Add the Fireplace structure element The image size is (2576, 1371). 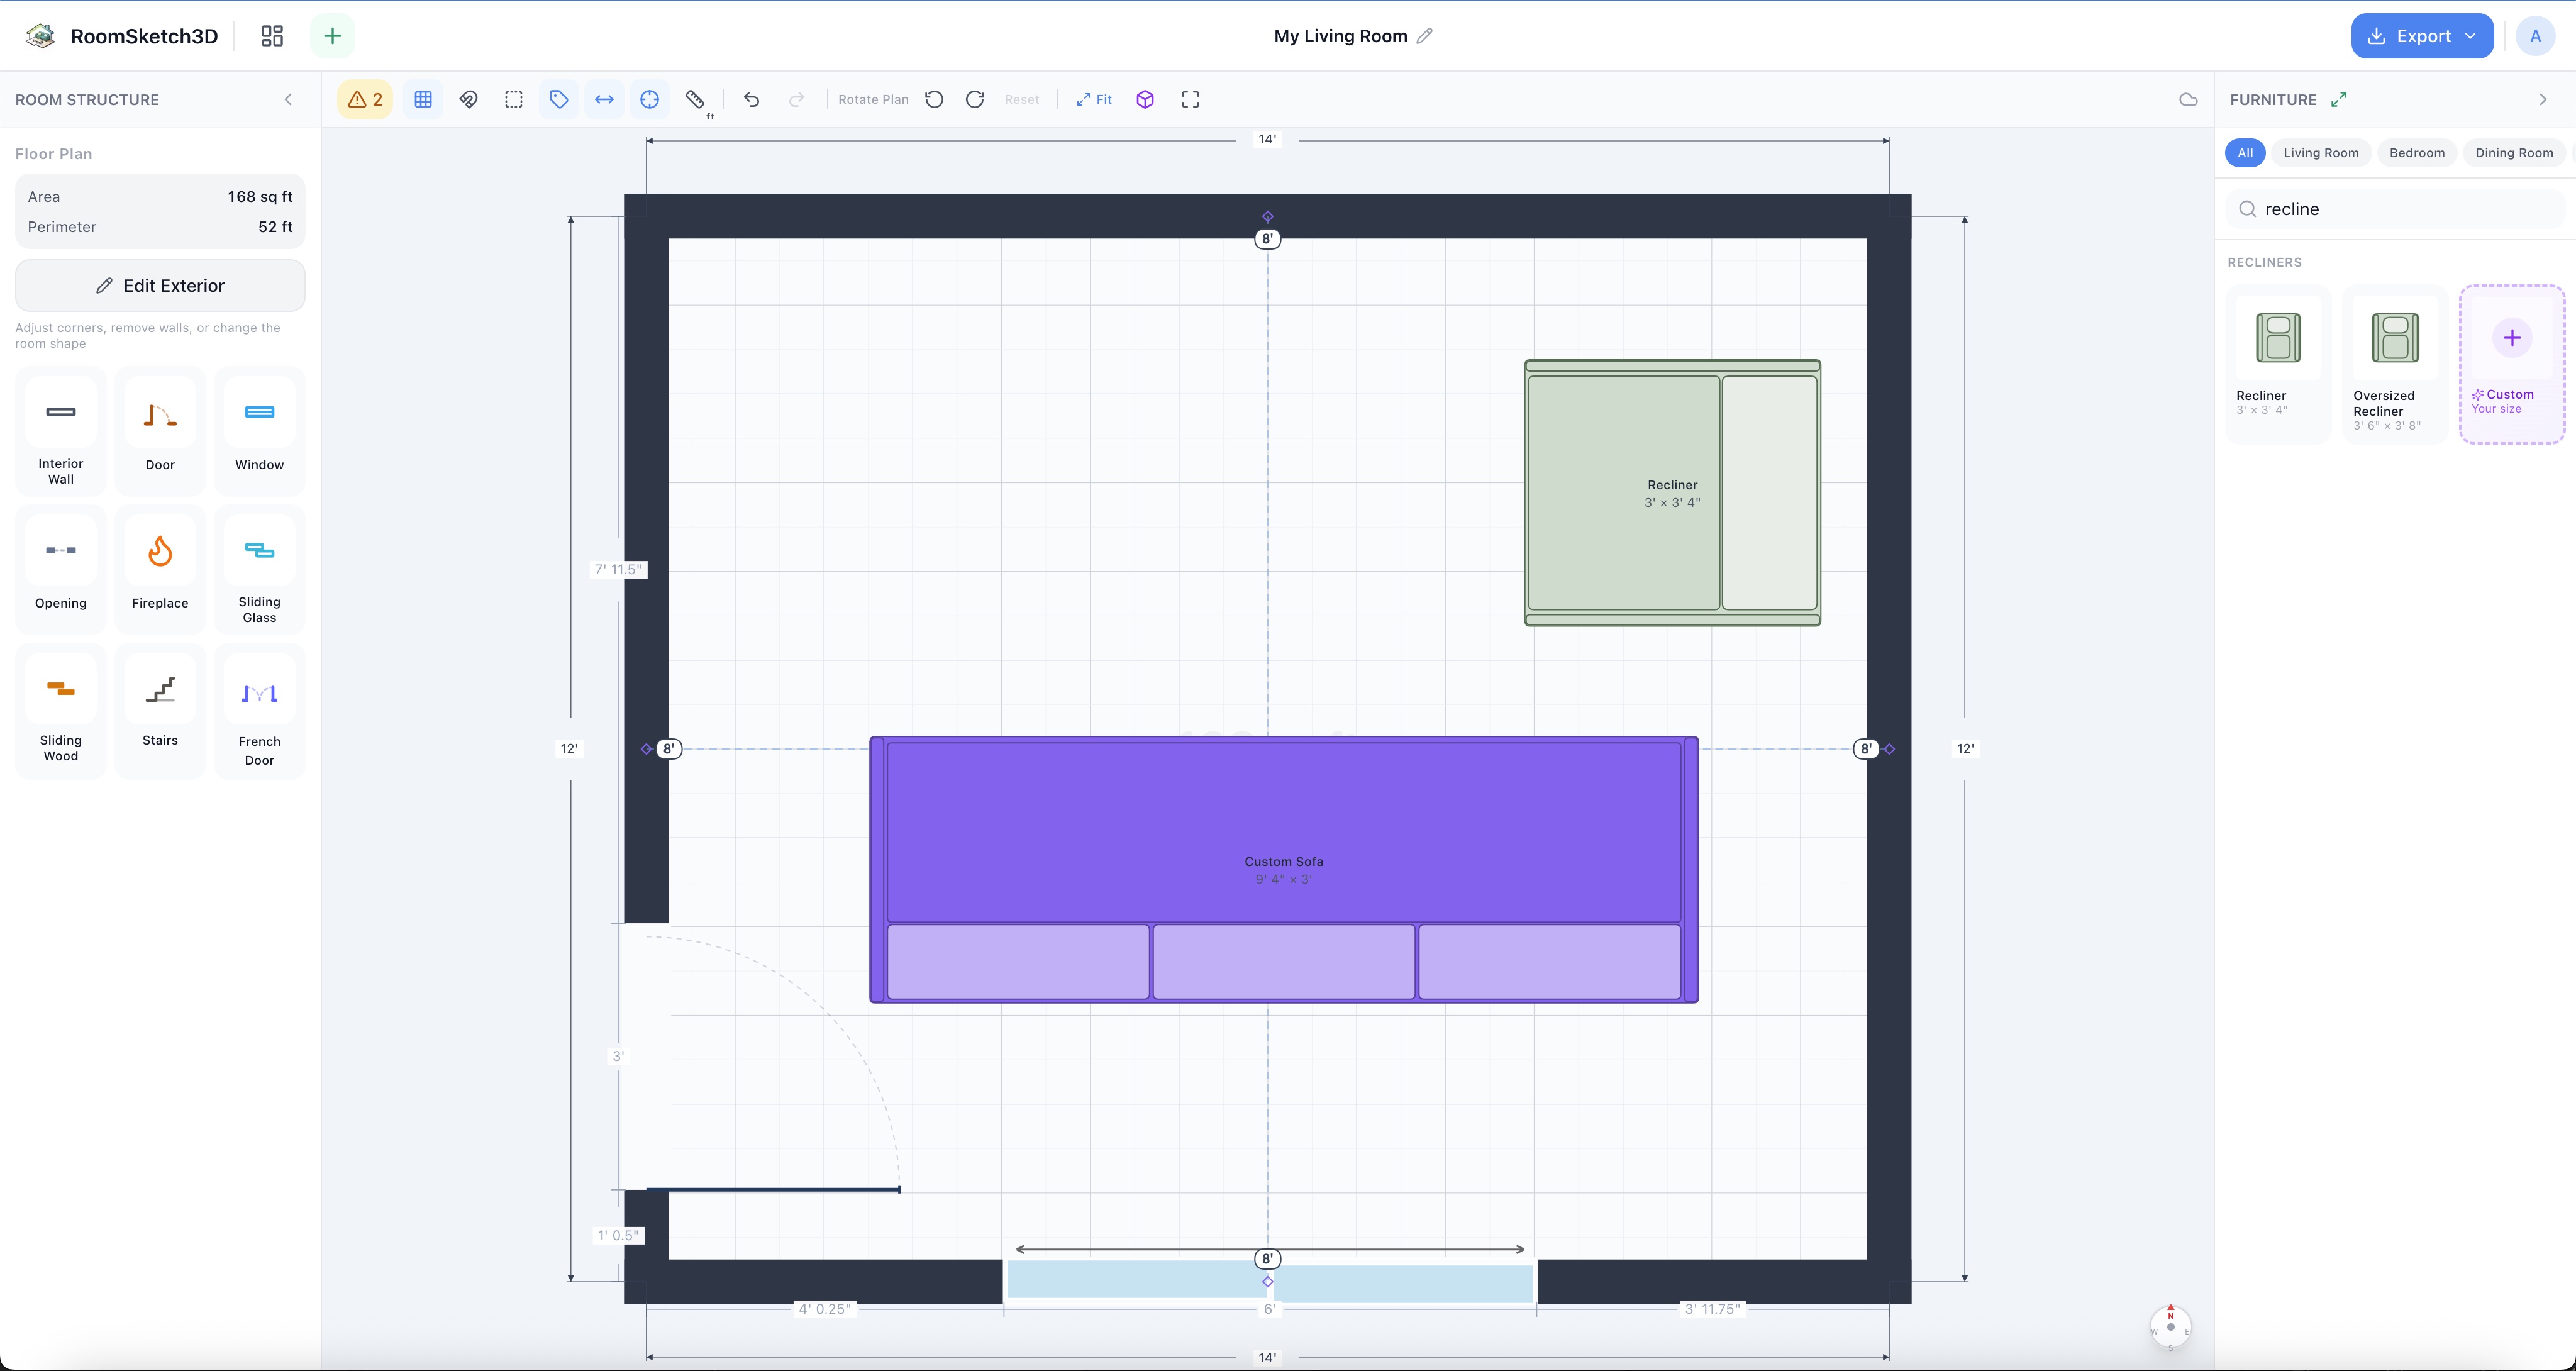(160, 569)
